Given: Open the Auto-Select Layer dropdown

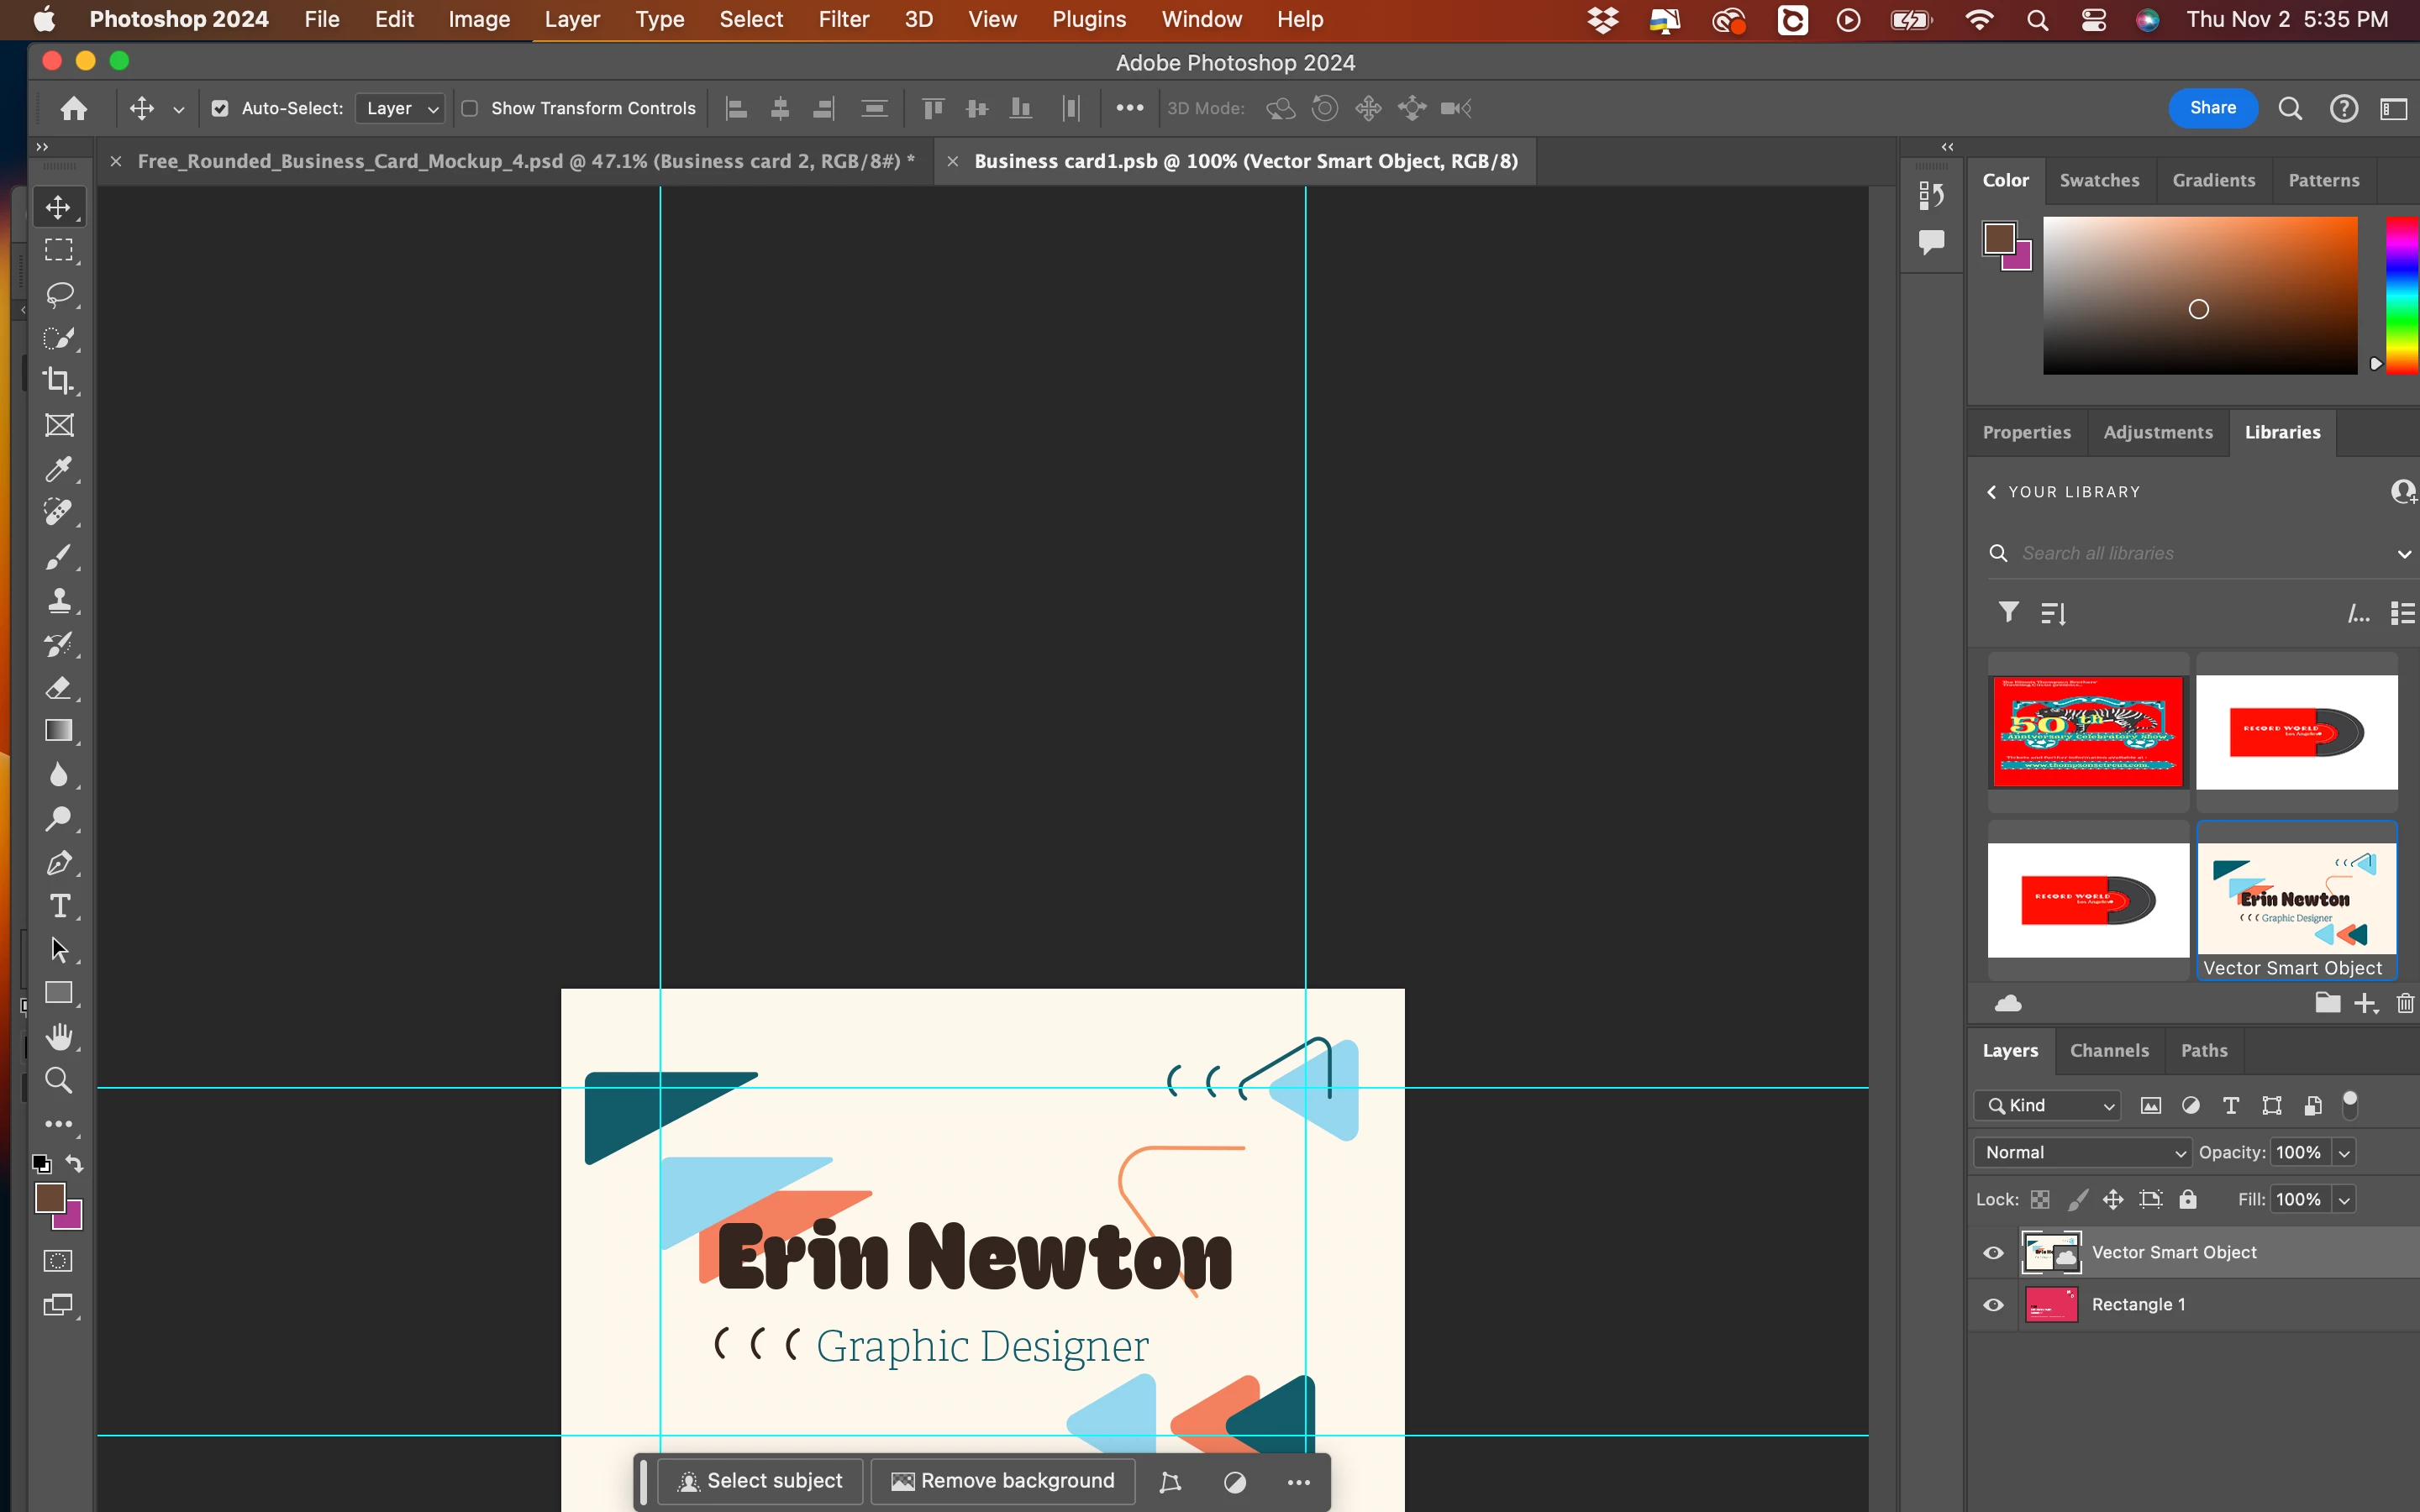Looking at the screenshot, I should coord(401,108).
